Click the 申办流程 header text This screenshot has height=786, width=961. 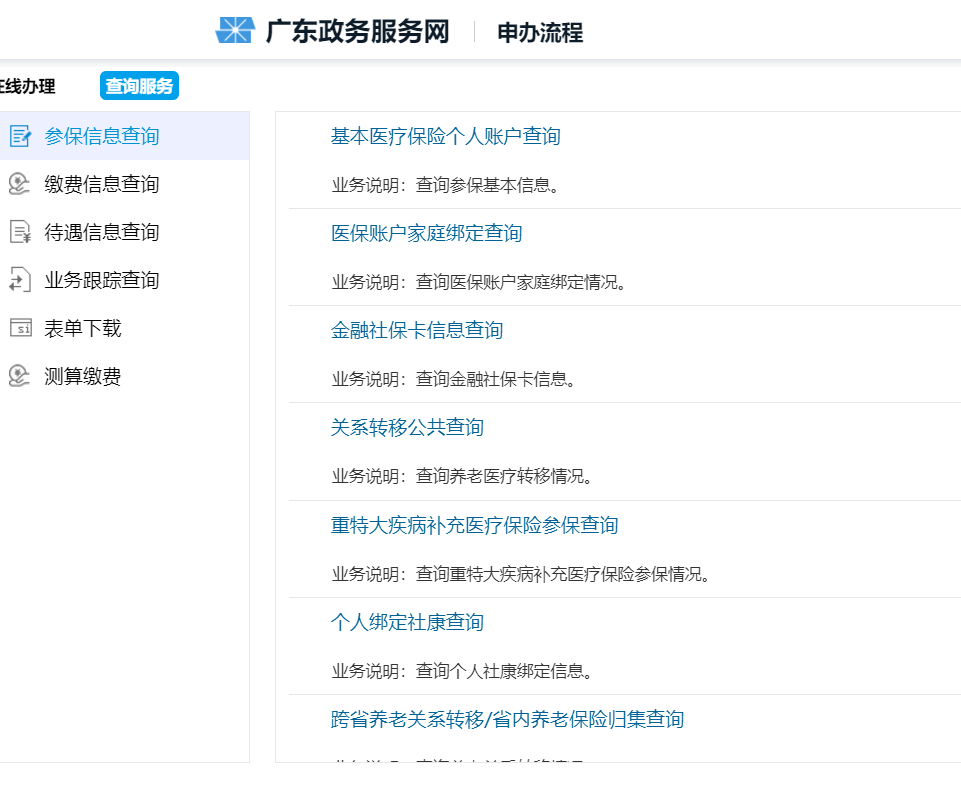[540, 32]
